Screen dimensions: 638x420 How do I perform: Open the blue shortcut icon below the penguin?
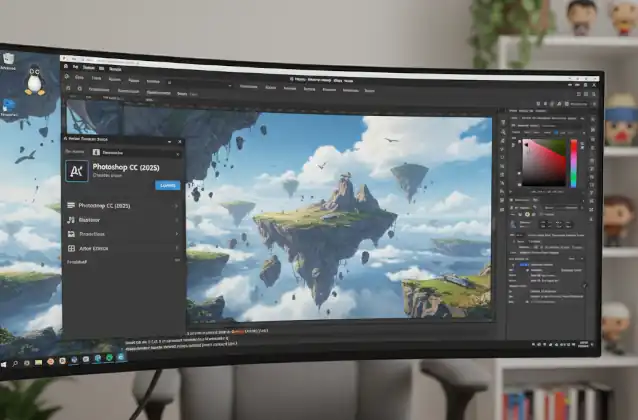9,106
